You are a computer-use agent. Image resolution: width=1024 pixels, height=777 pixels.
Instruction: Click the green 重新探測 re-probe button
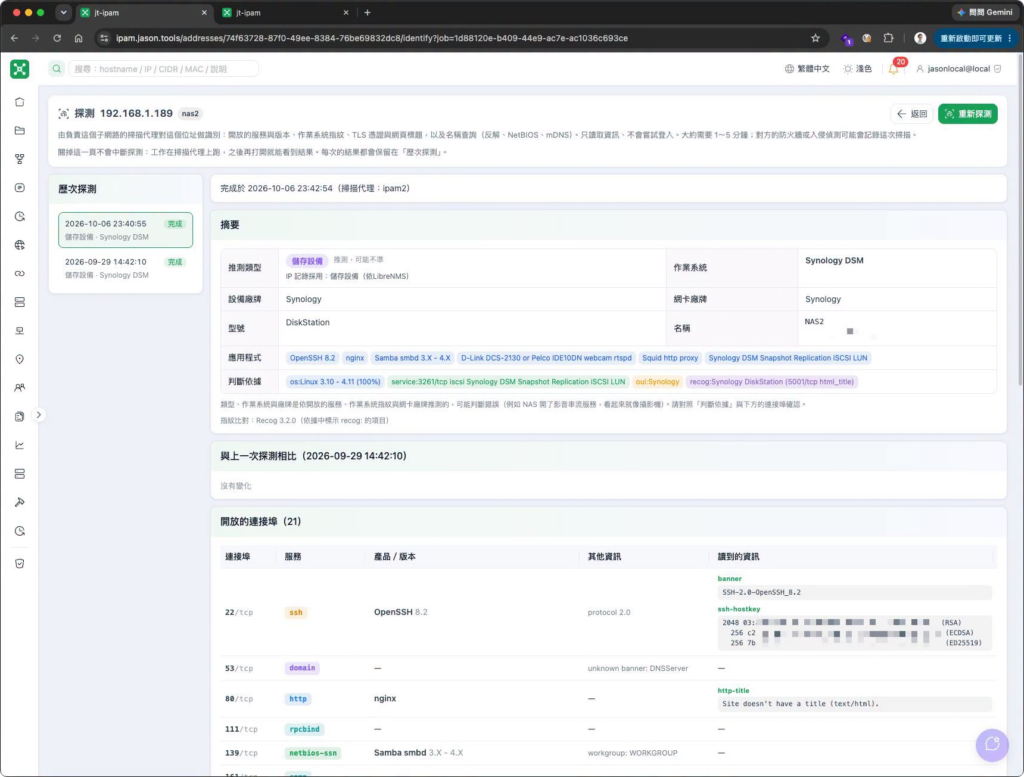(x=968, y=114)
